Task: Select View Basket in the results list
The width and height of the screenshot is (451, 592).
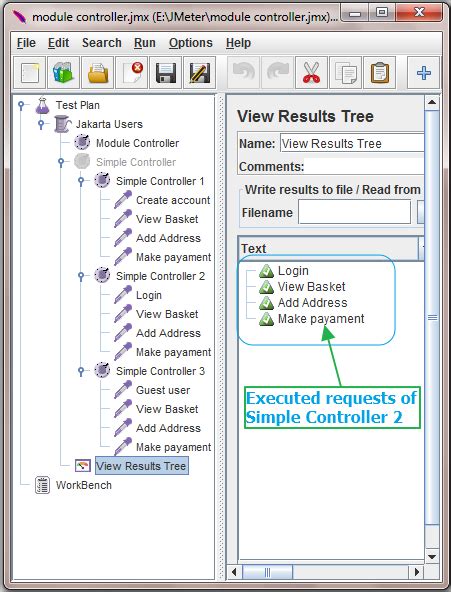Action: click(x=311, y=287)
